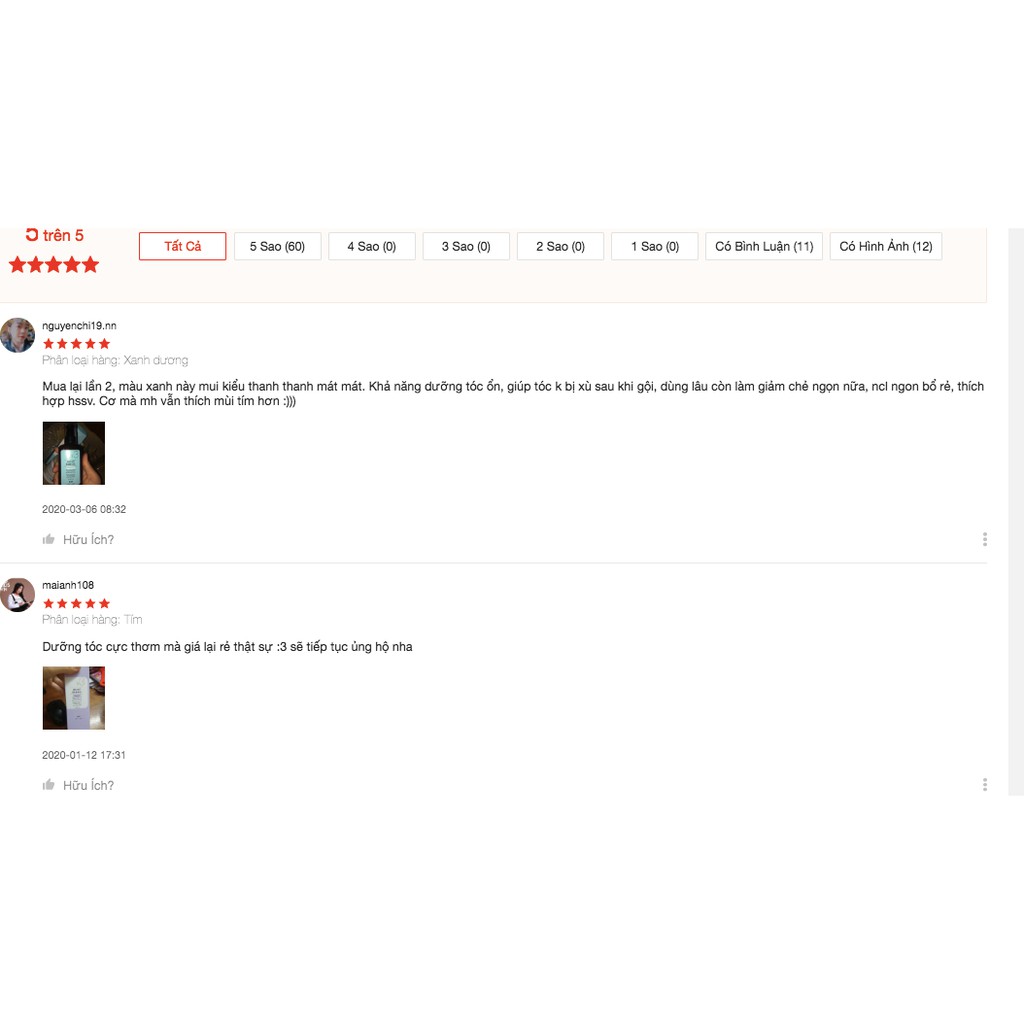View the purple bottle review photo
This screenshot has width=1024, height=1024.
[x=74, y=697]
